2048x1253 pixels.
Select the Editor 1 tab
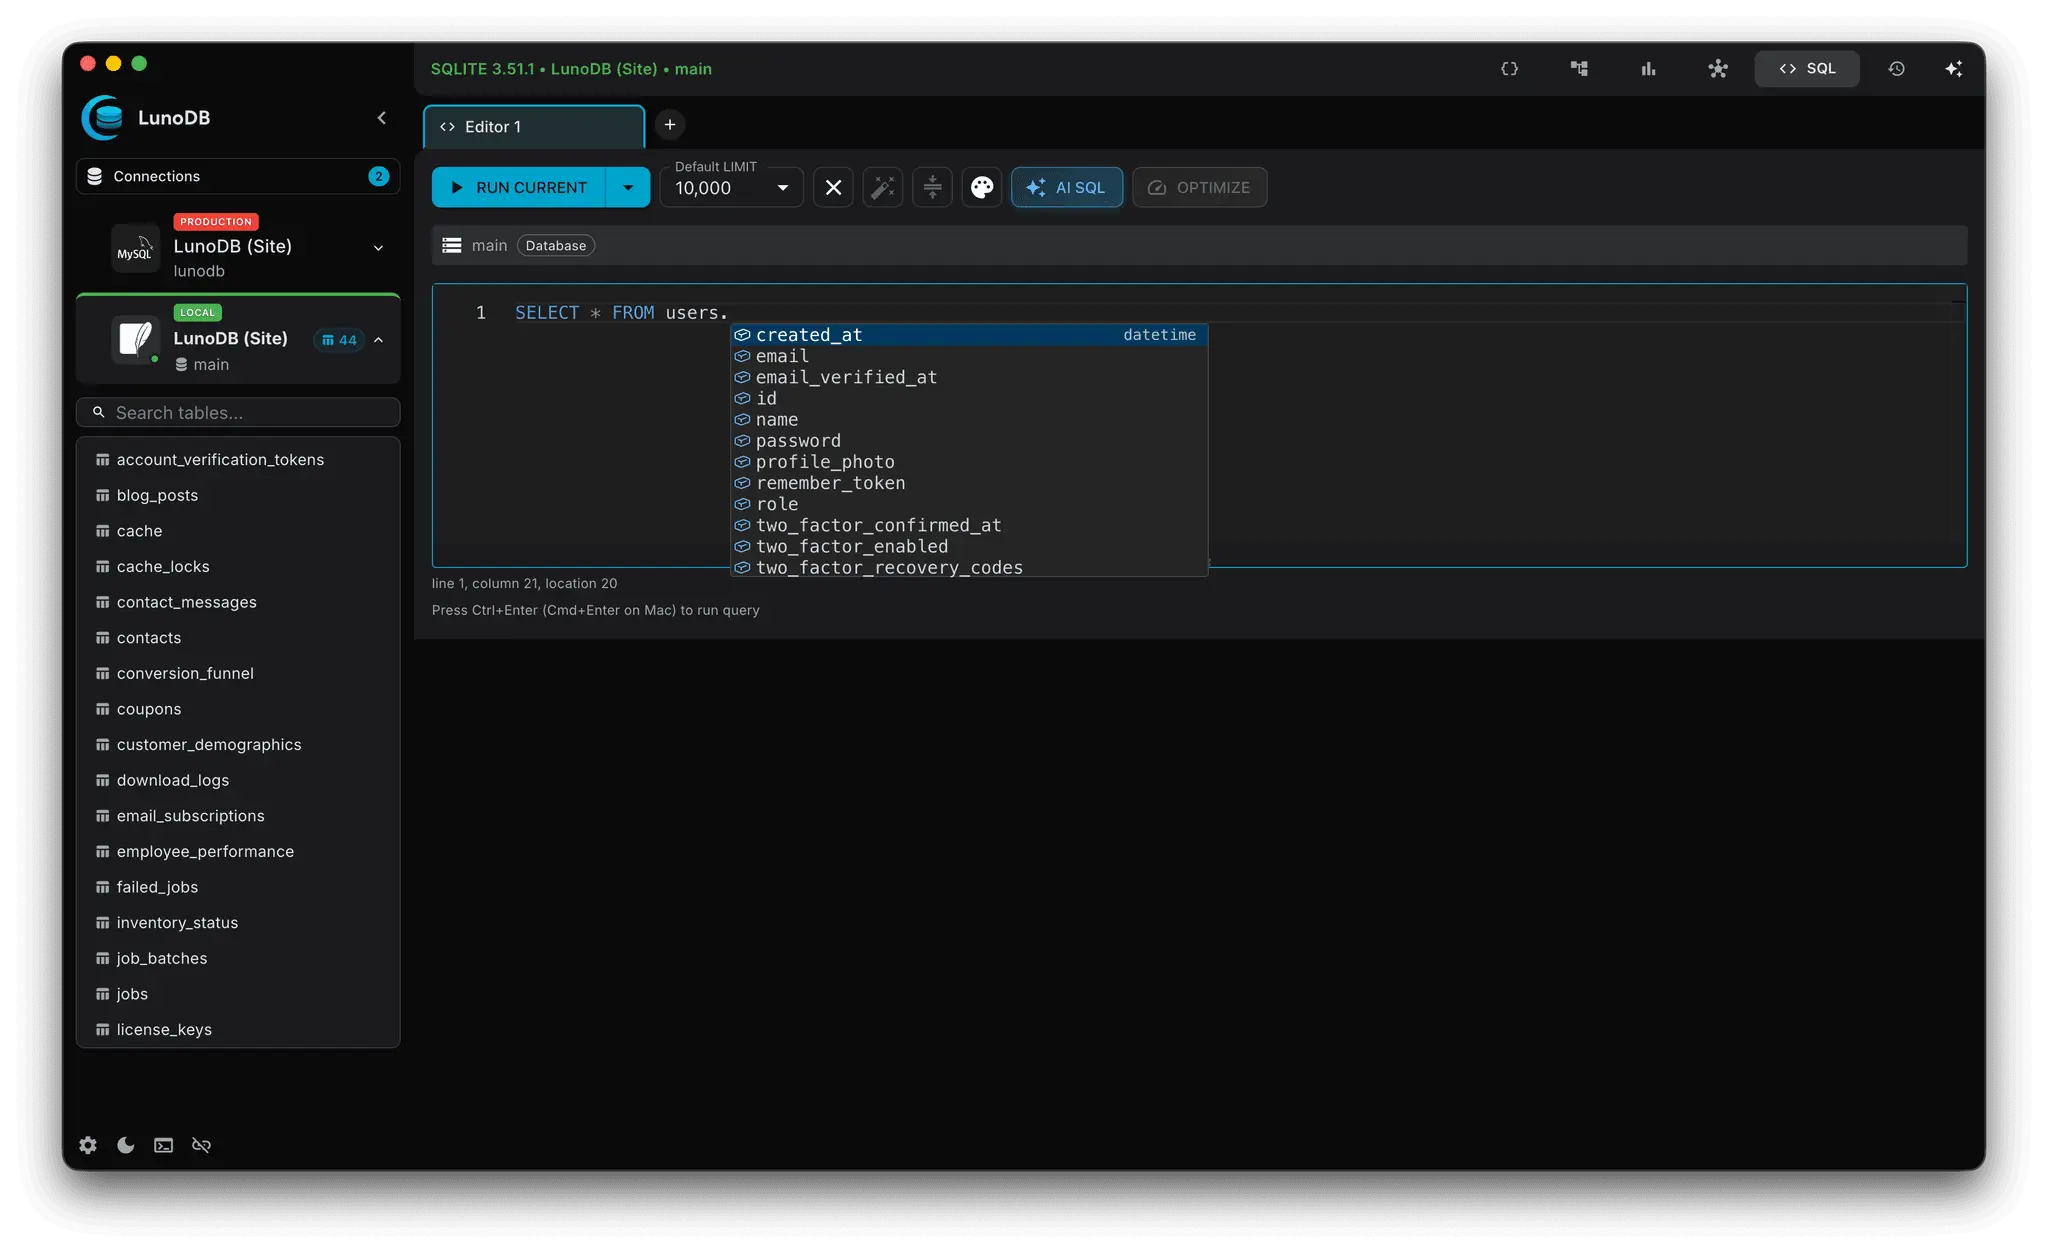tap(534, 127)
